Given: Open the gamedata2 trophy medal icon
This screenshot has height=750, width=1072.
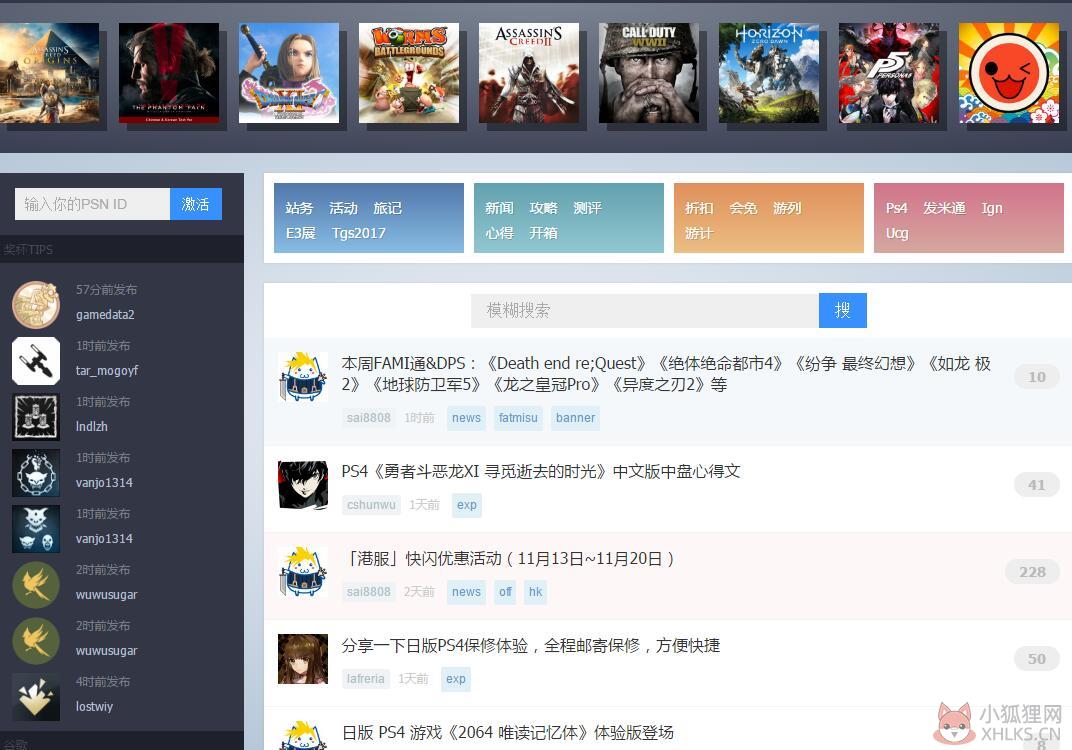Looking at the screenshot, I should click(x=36, y=305).
